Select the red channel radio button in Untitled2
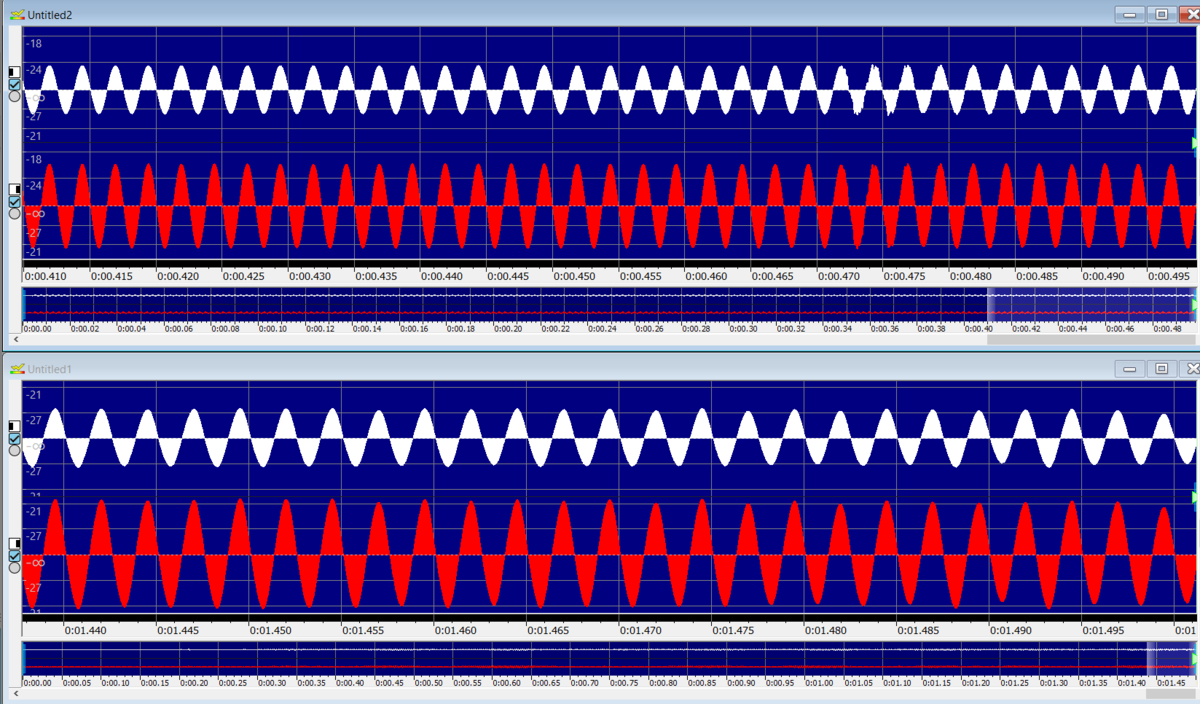Screen dimensions: 1200x704 click(x=14, y=213)
